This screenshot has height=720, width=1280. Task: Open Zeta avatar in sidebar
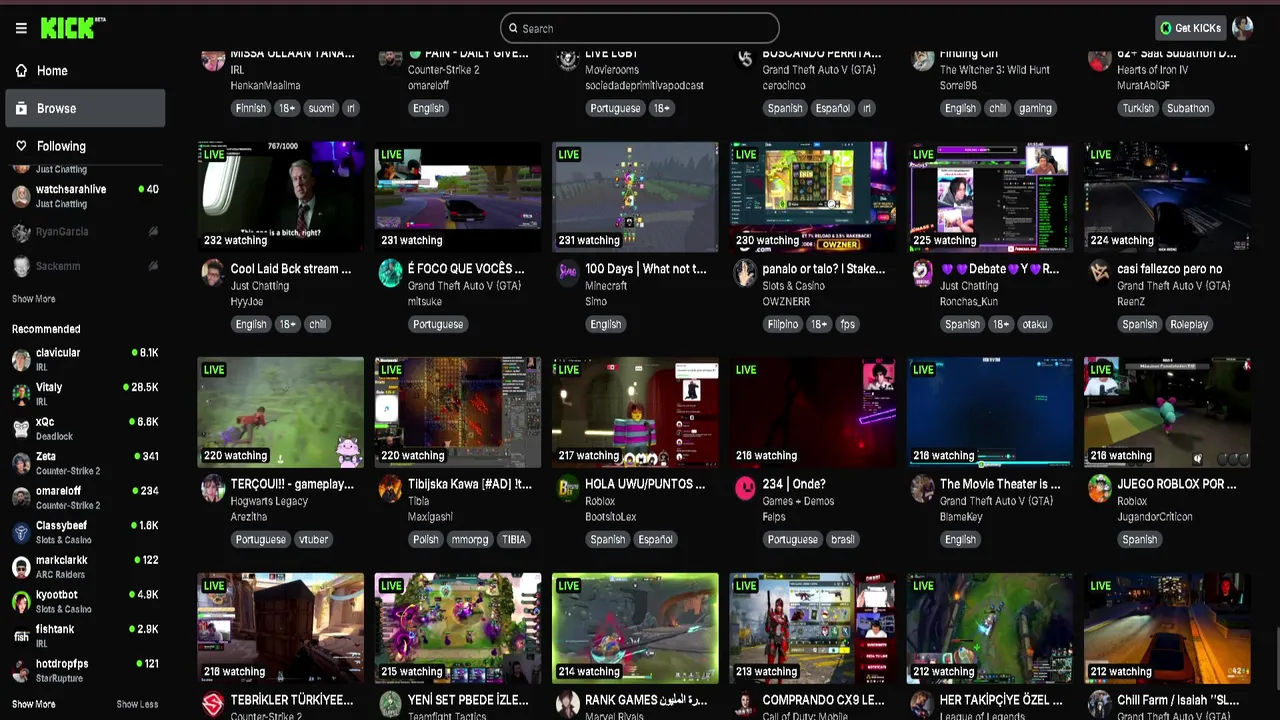21,463
